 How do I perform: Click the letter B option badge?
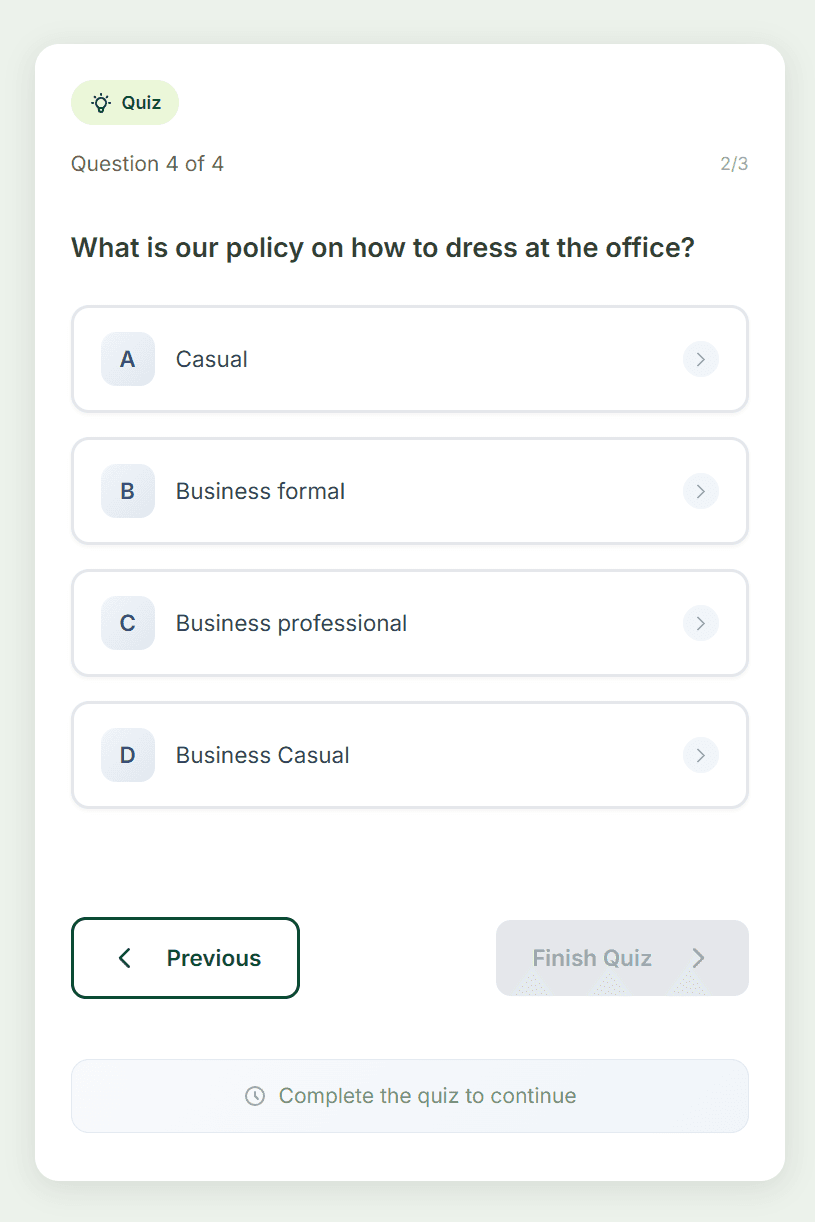click(x=128, y=491)
